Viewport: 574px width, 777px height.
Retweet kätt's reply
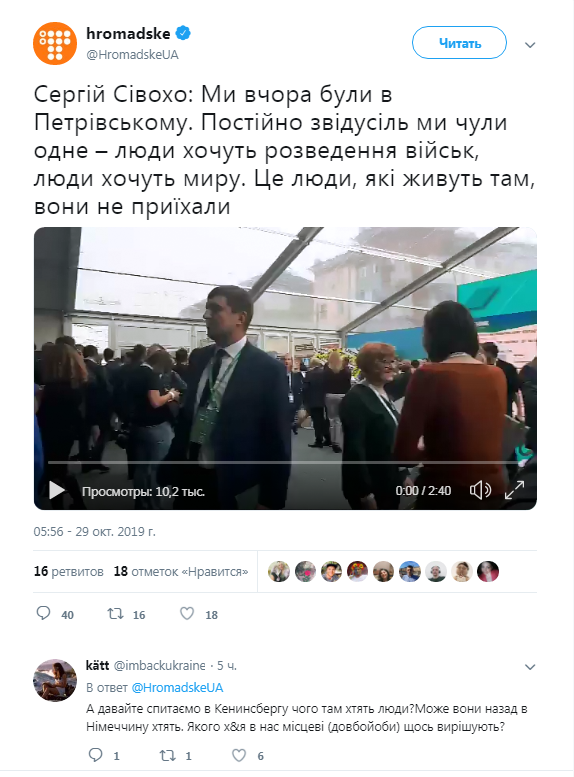coord(168,755)
